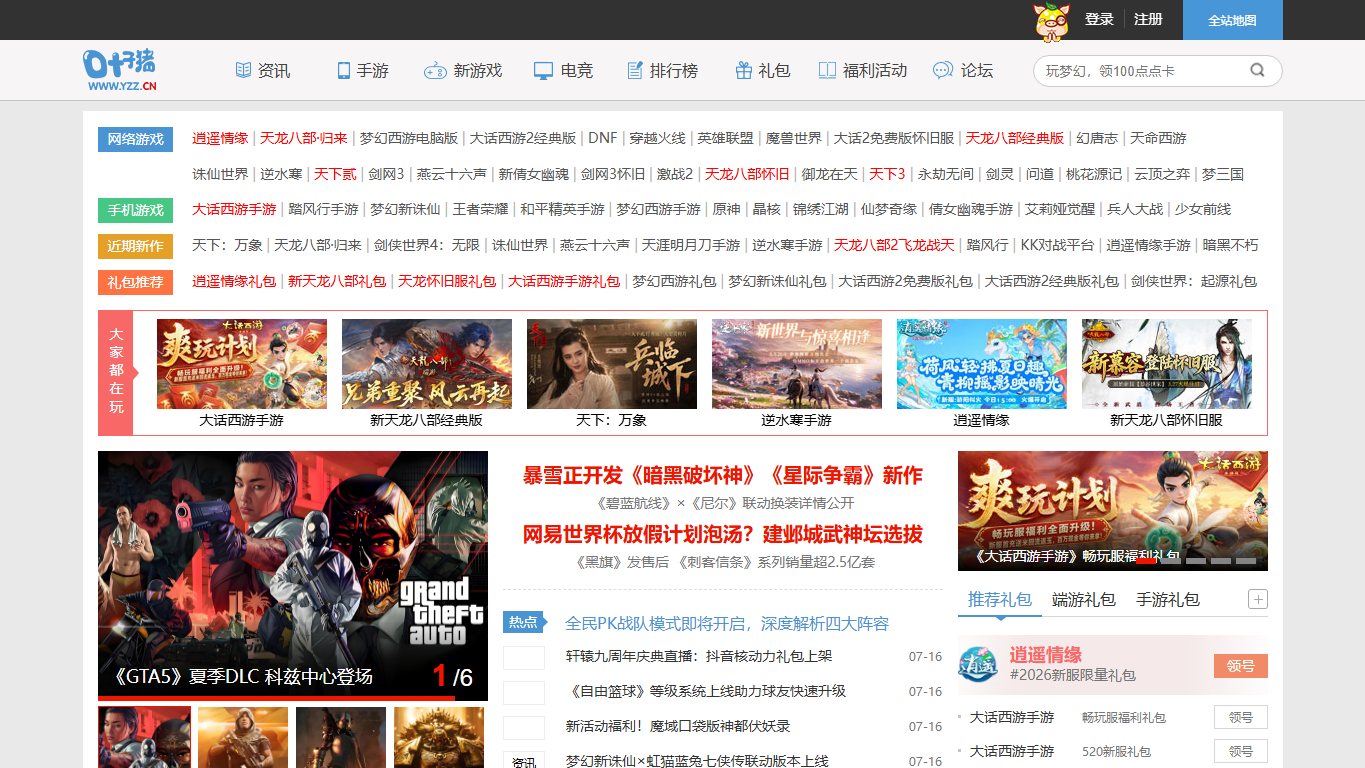Click the 云顶之弈 game link
This screenshot has width=1365, height=768.
click(1161, 175)
